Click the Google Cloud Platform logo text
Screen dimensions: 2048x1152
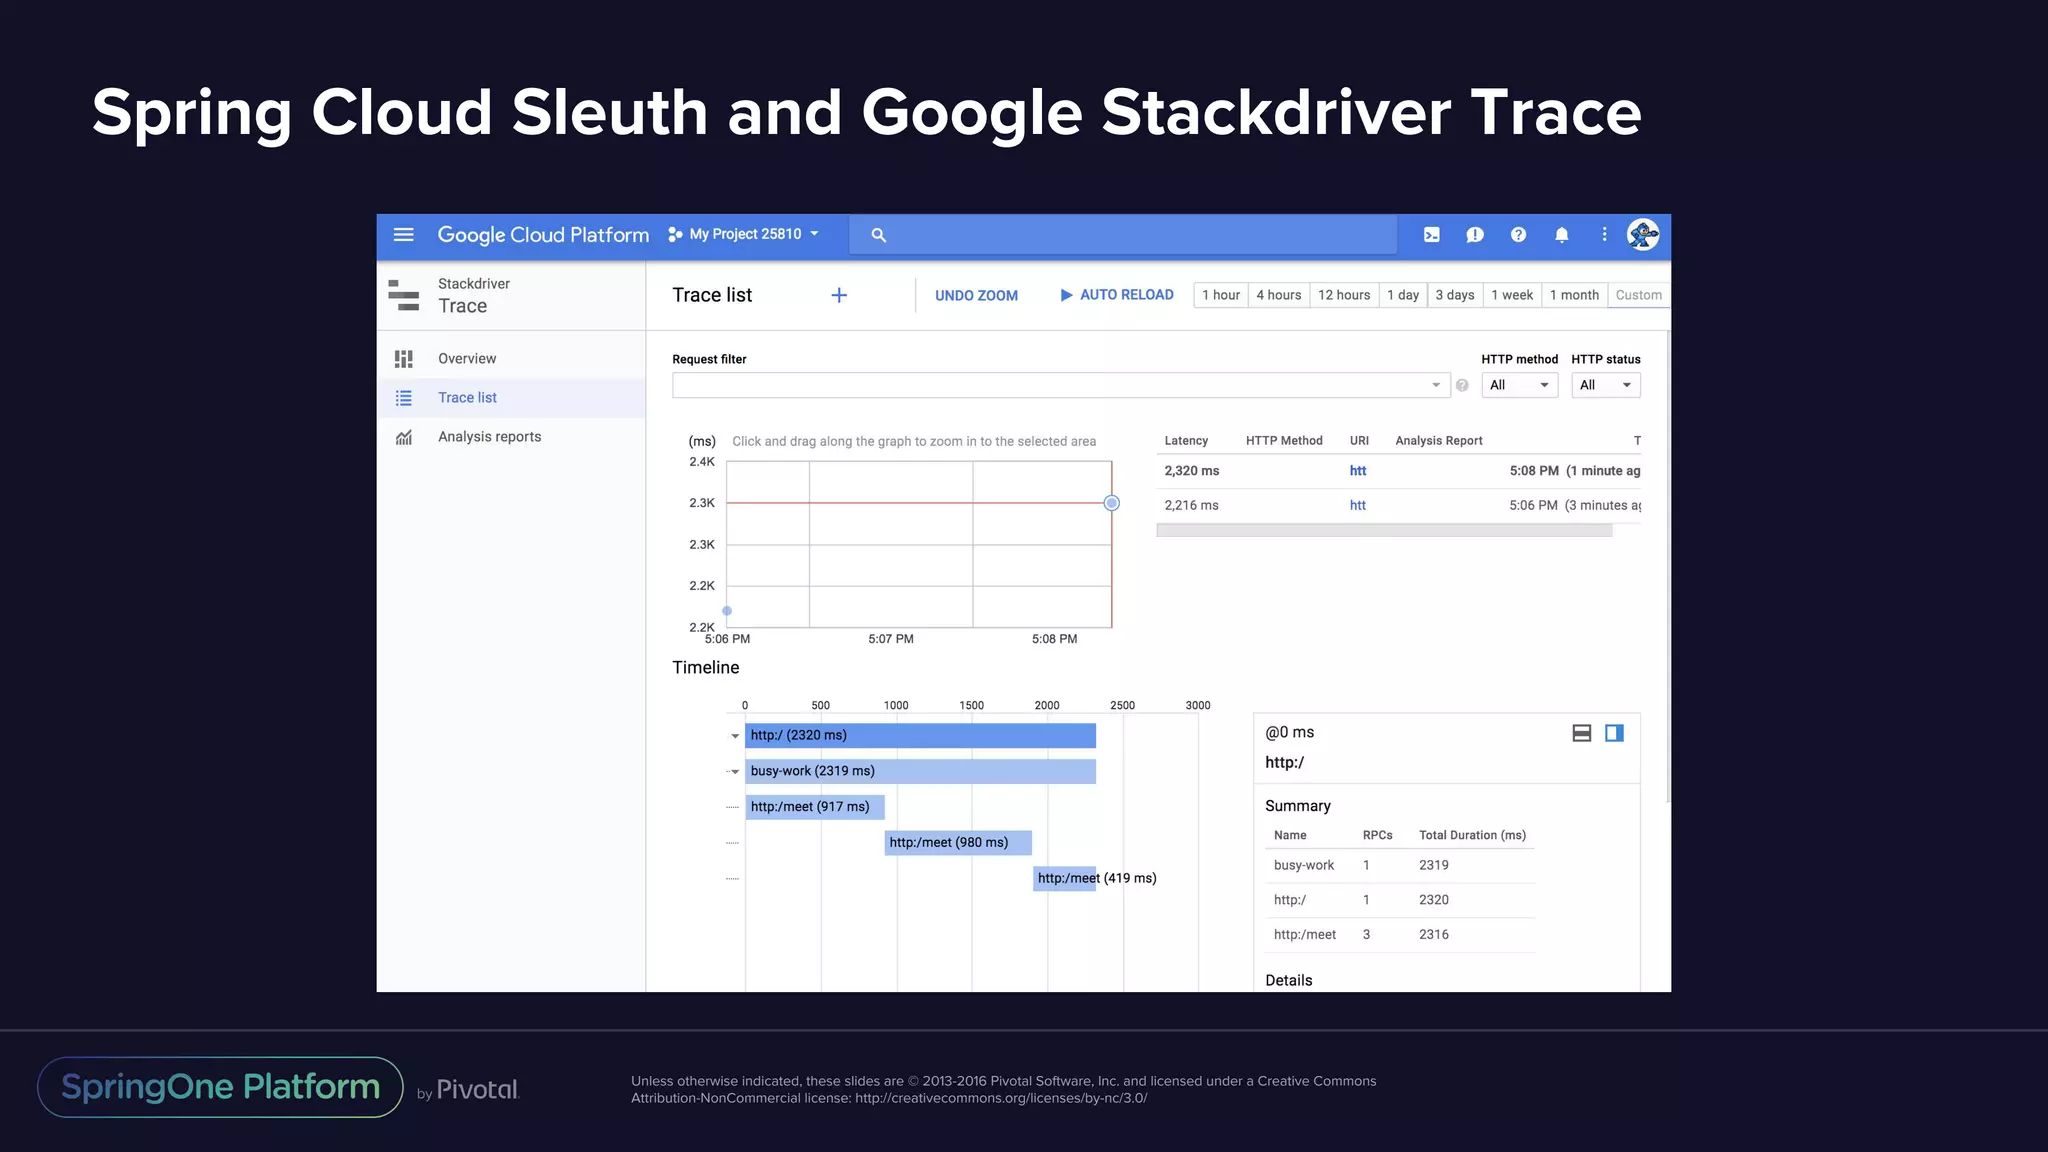[x=543, y=234]
